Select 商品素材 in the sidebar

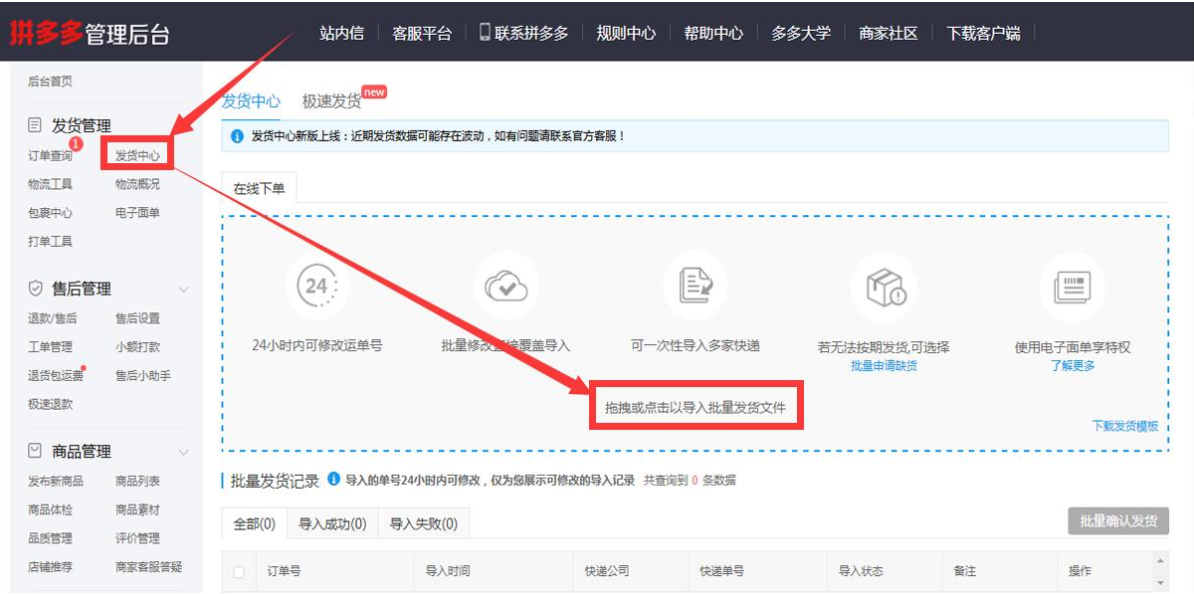(138, 509)
